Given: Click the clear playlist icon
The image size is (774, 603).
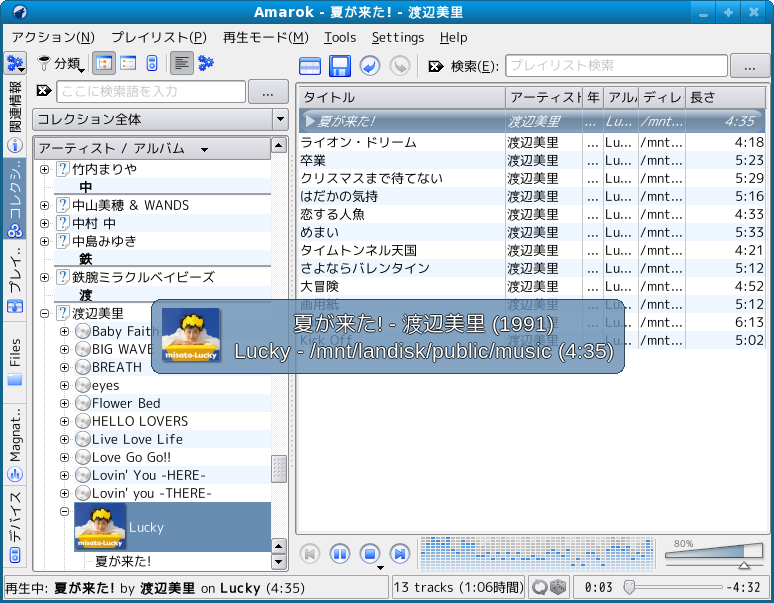Looking at the screenshot, I should (x=310, y=66).
